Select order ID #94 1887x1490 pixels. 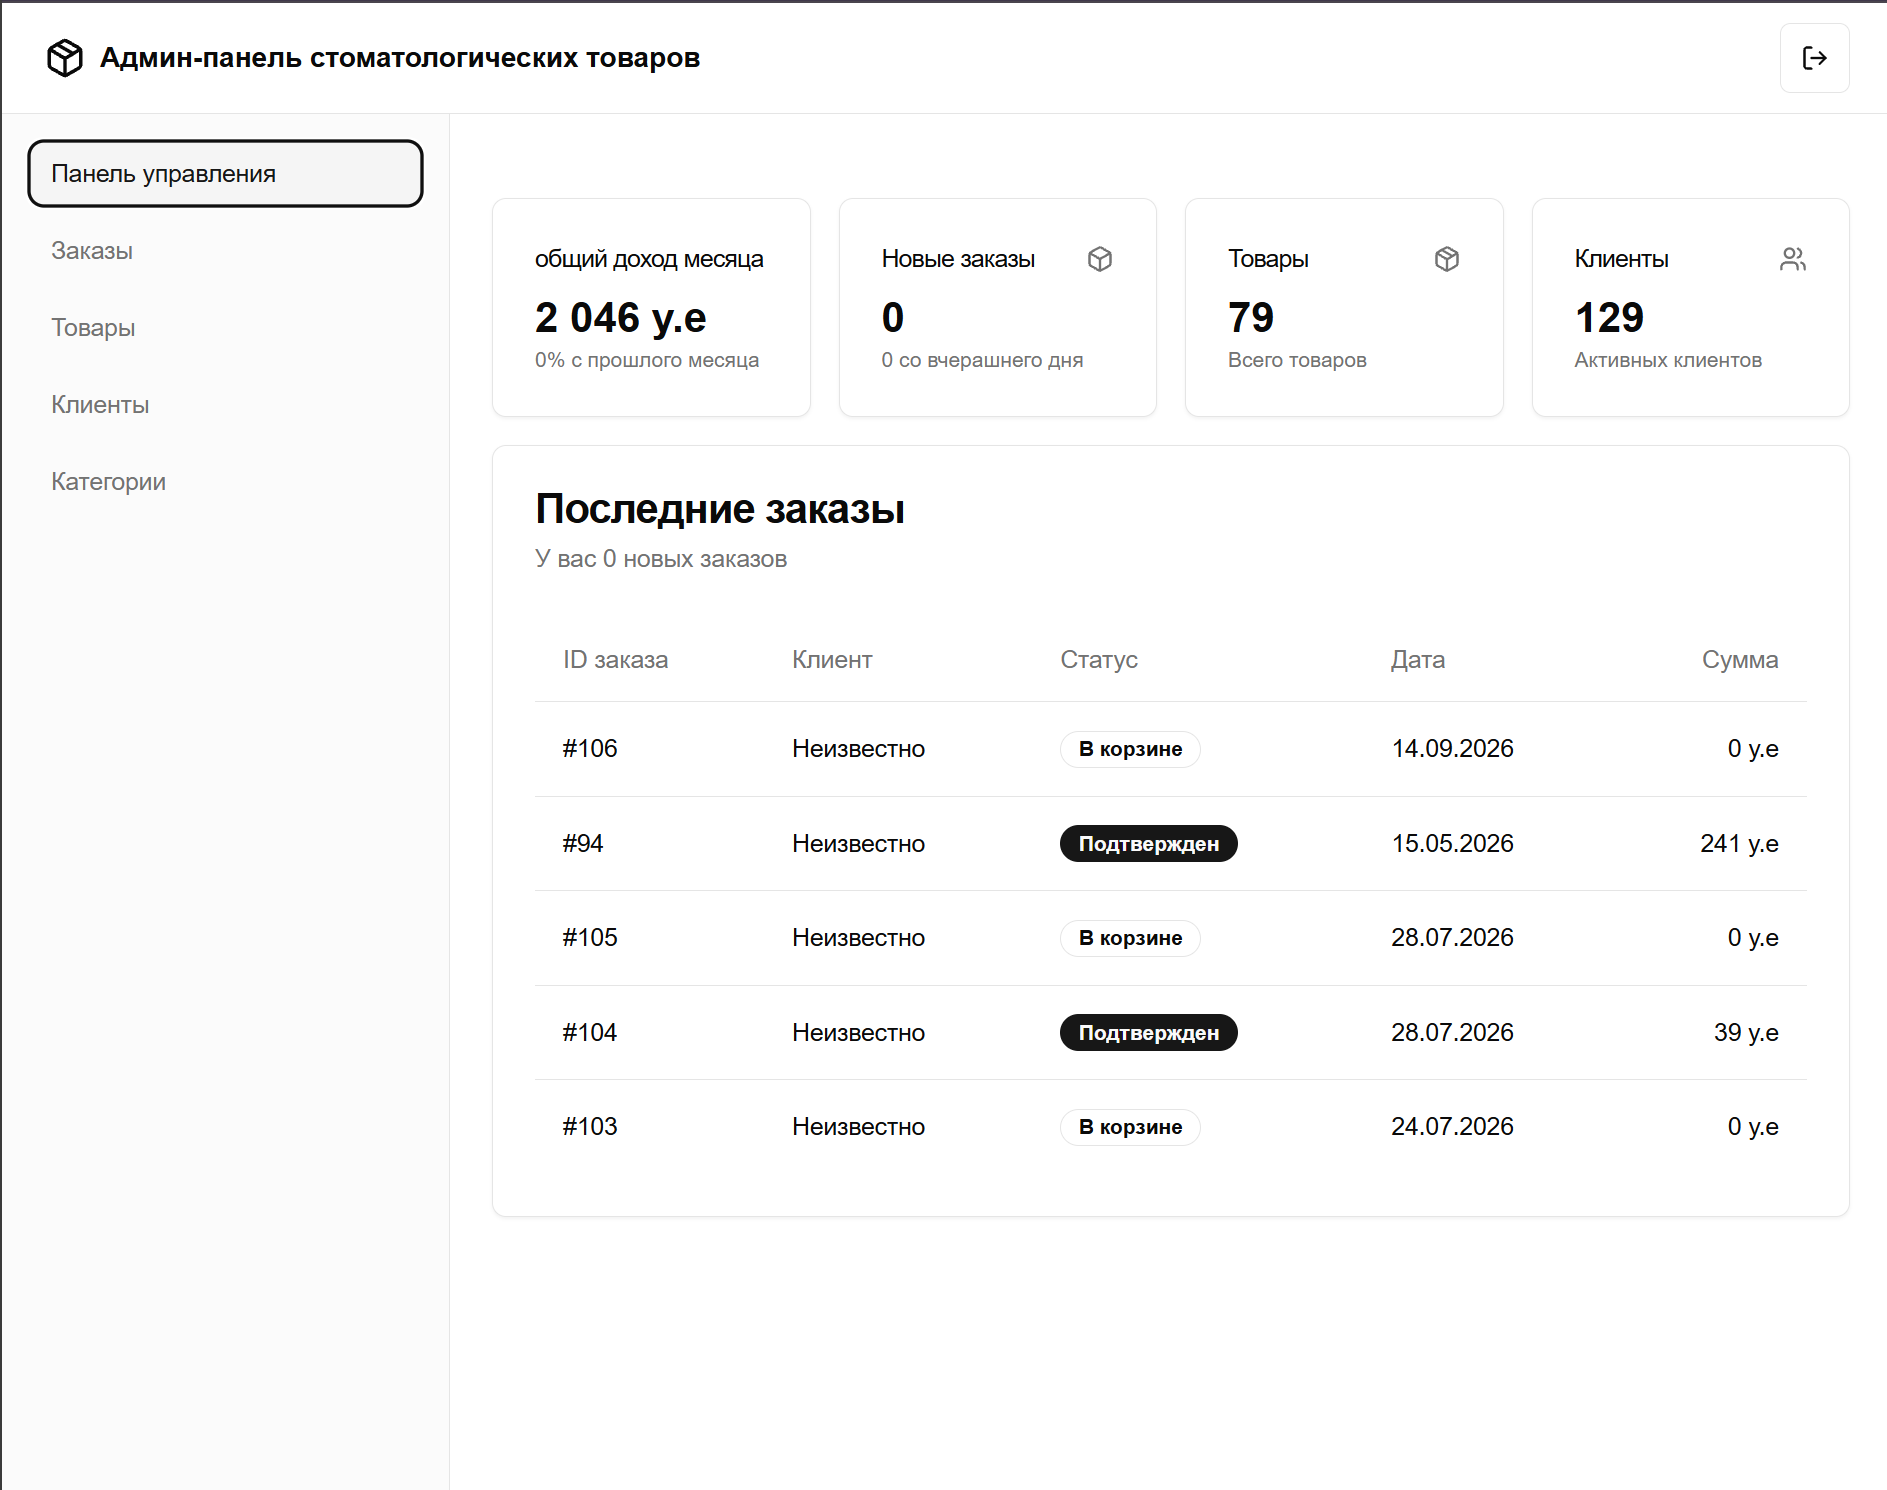coord(583,844)
